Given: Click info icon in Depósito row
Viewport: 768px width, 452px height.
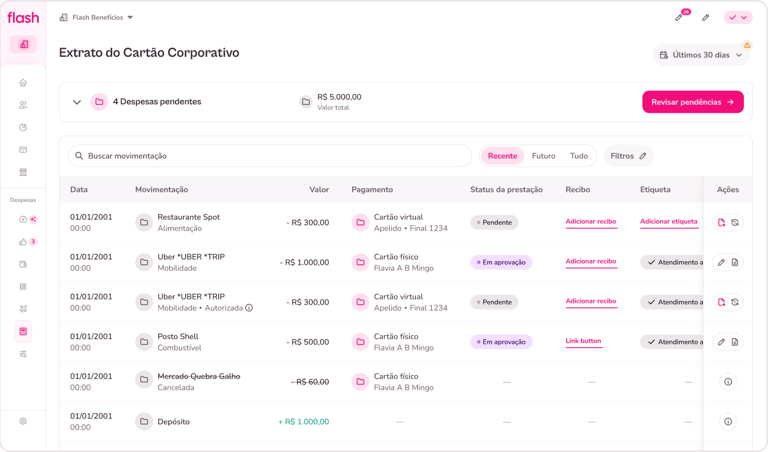Looking at the screenshot, I should [x=728, y=422].
